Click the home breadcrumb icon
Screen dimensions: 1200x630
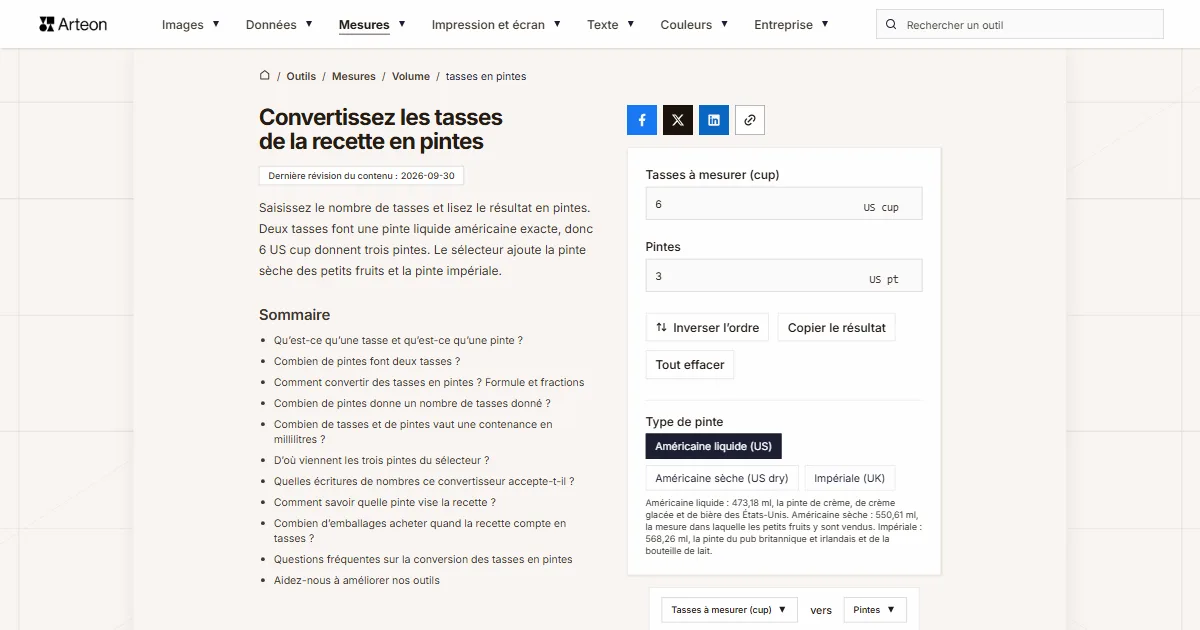tap(265, 76)
